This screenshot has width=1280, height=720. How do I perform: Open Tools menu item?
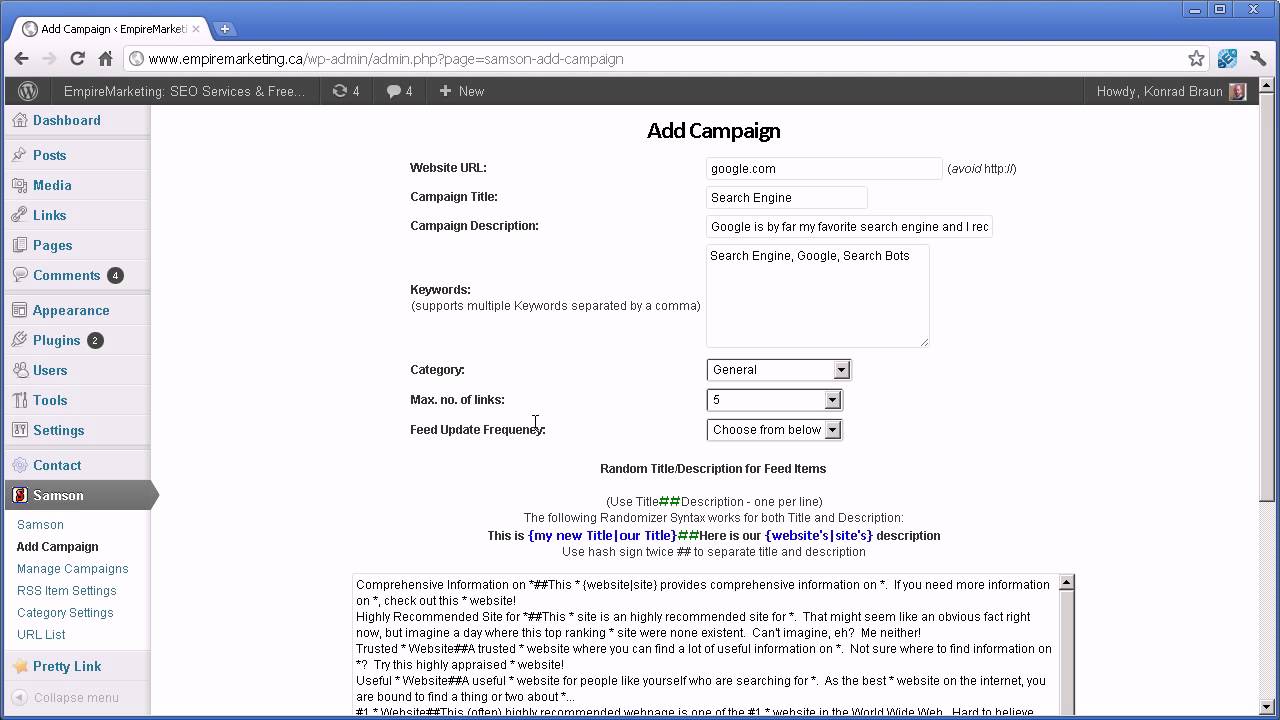click(x=50, y=400)
